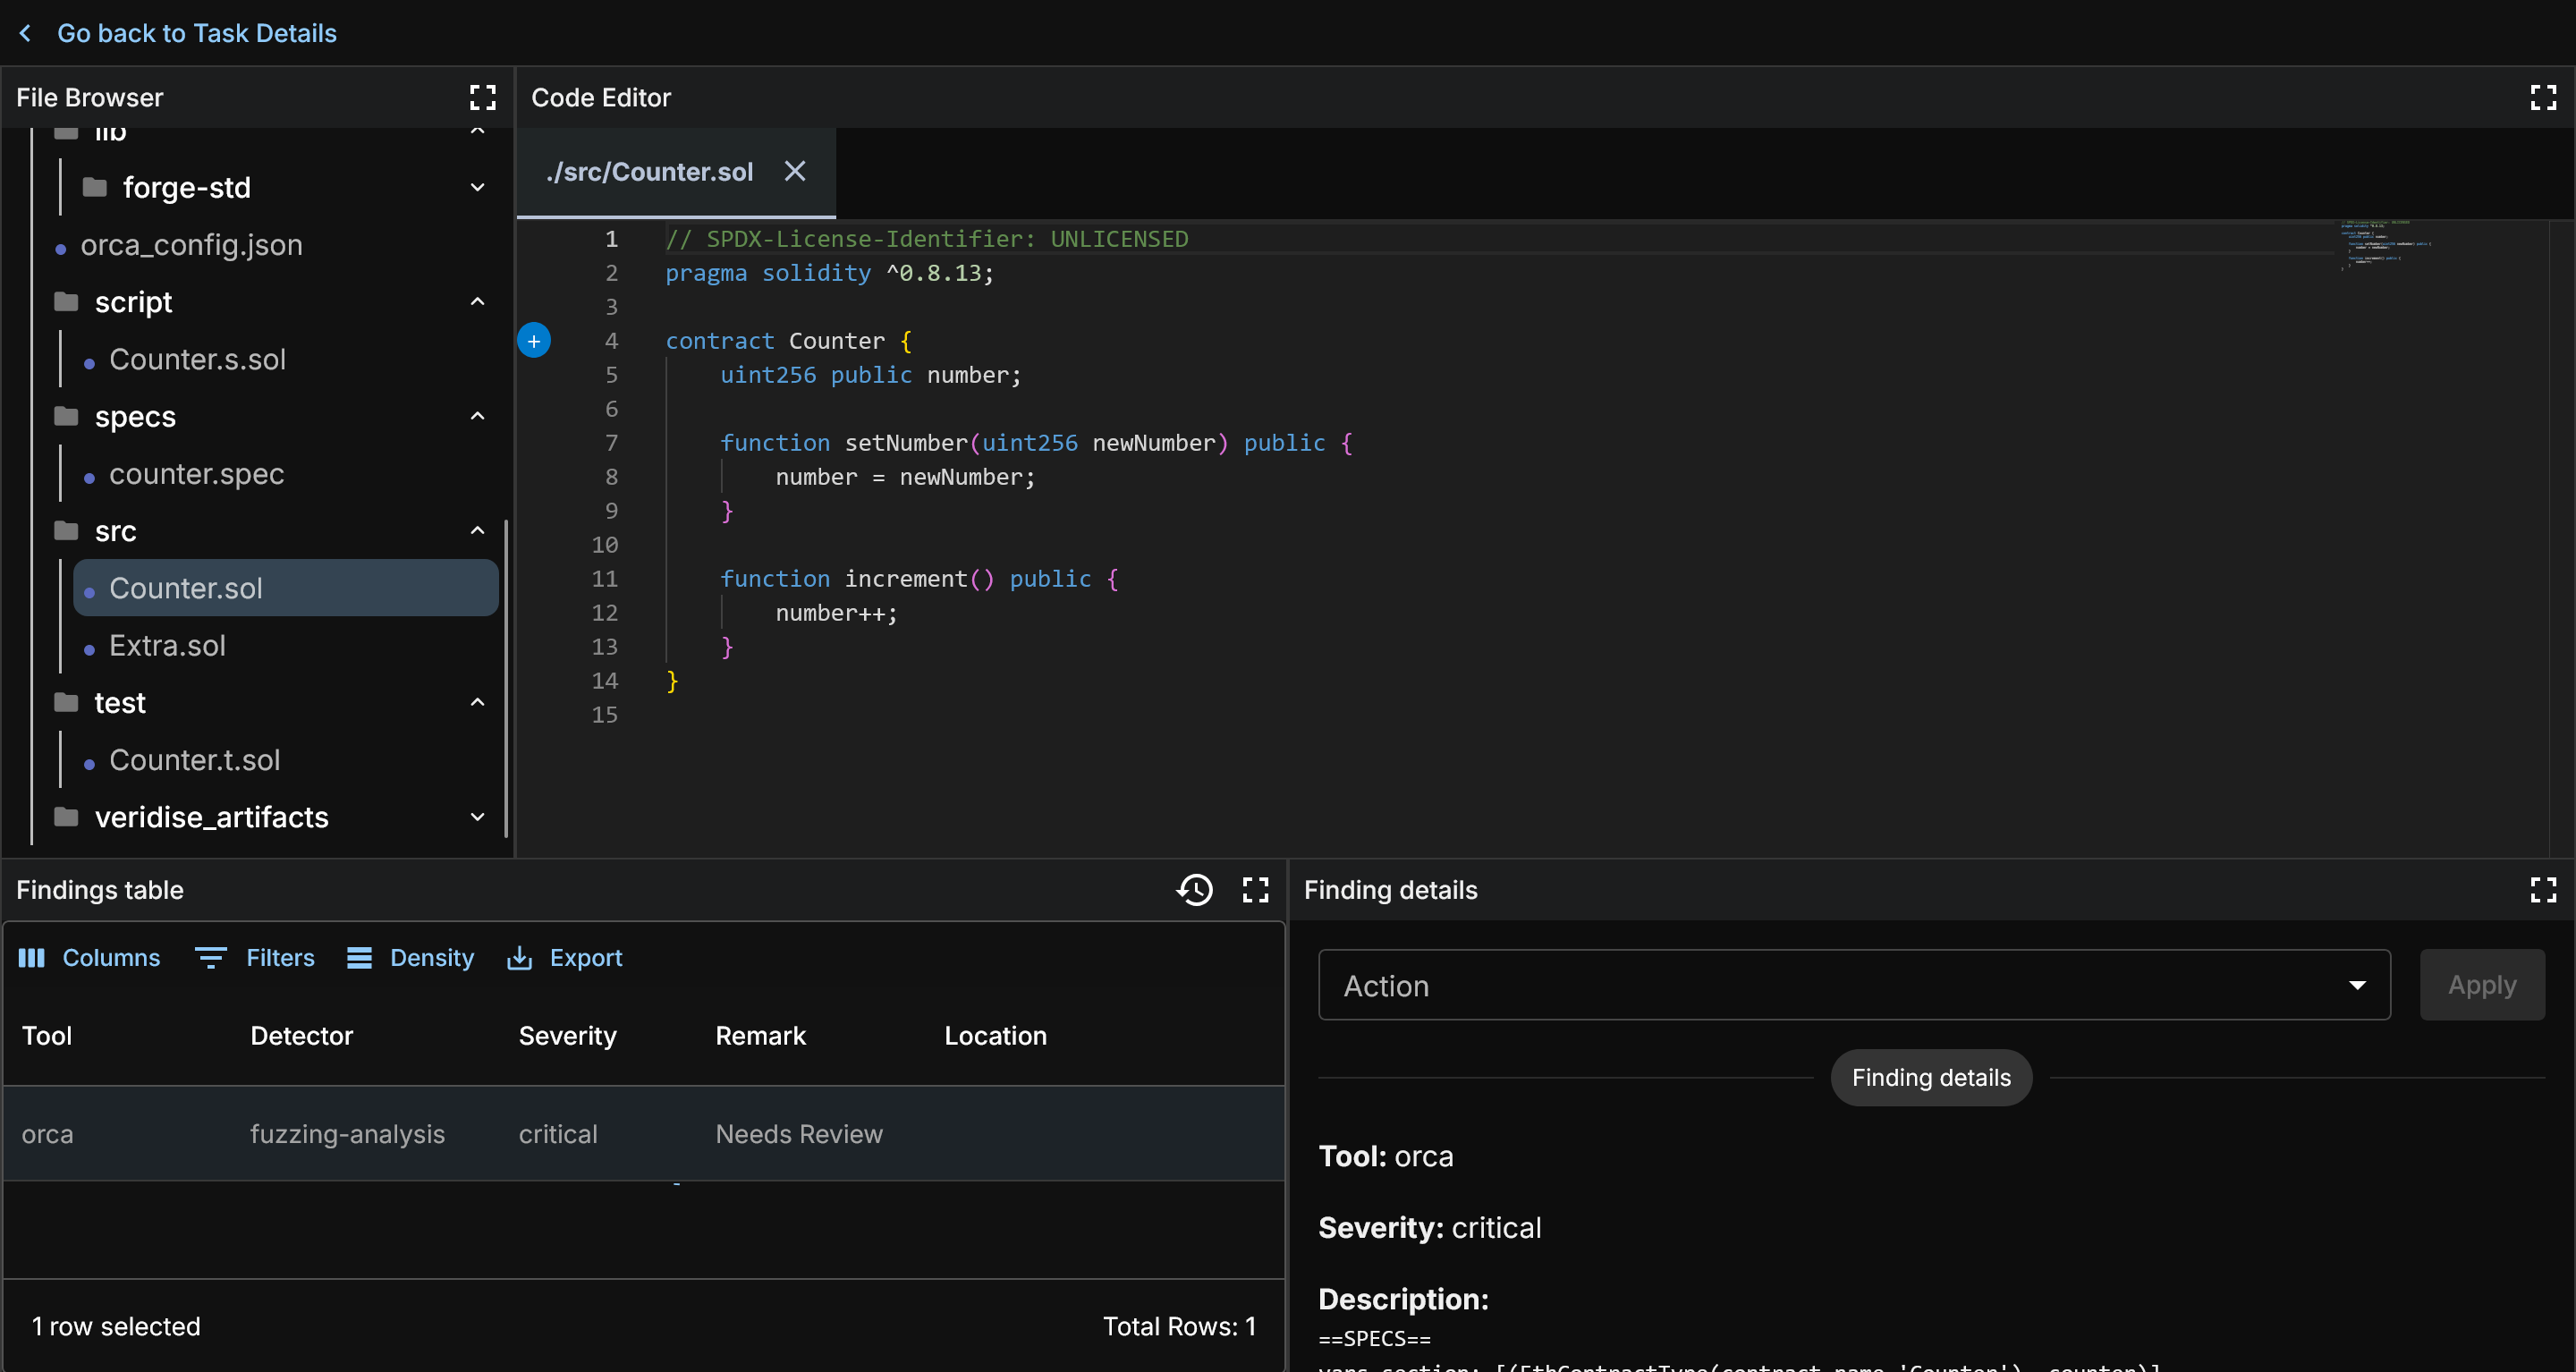Maximize the Finding details panel
Screen dimensions: 2576x1372
point(2543,890)
